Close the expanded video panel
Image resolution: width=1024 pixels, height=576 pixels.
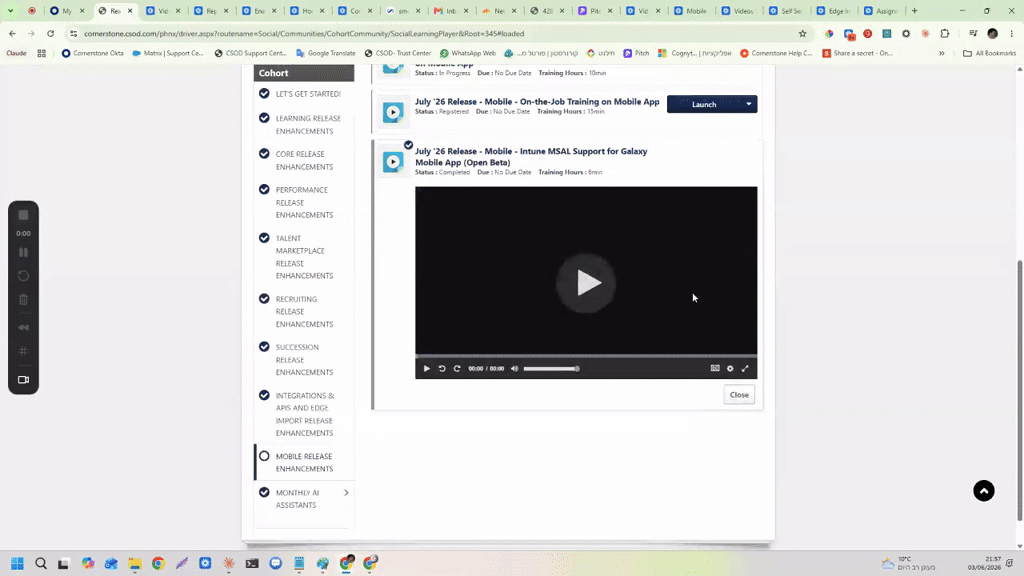739,394
